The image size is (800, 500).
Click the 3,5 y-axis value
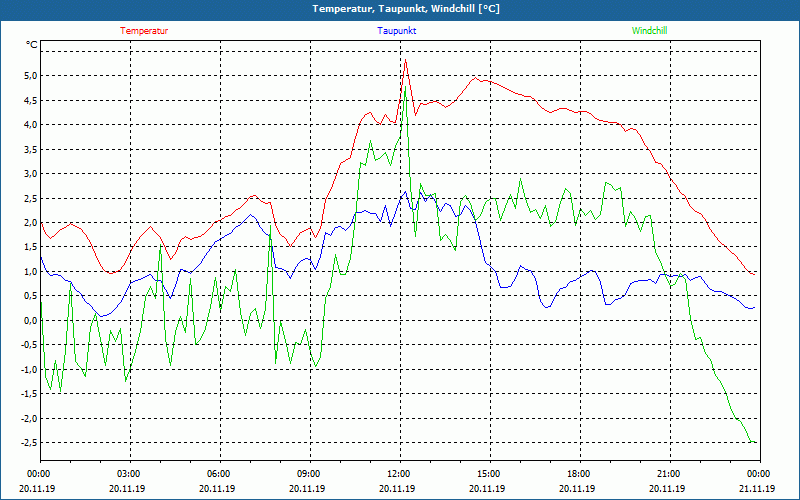point(31,149)
